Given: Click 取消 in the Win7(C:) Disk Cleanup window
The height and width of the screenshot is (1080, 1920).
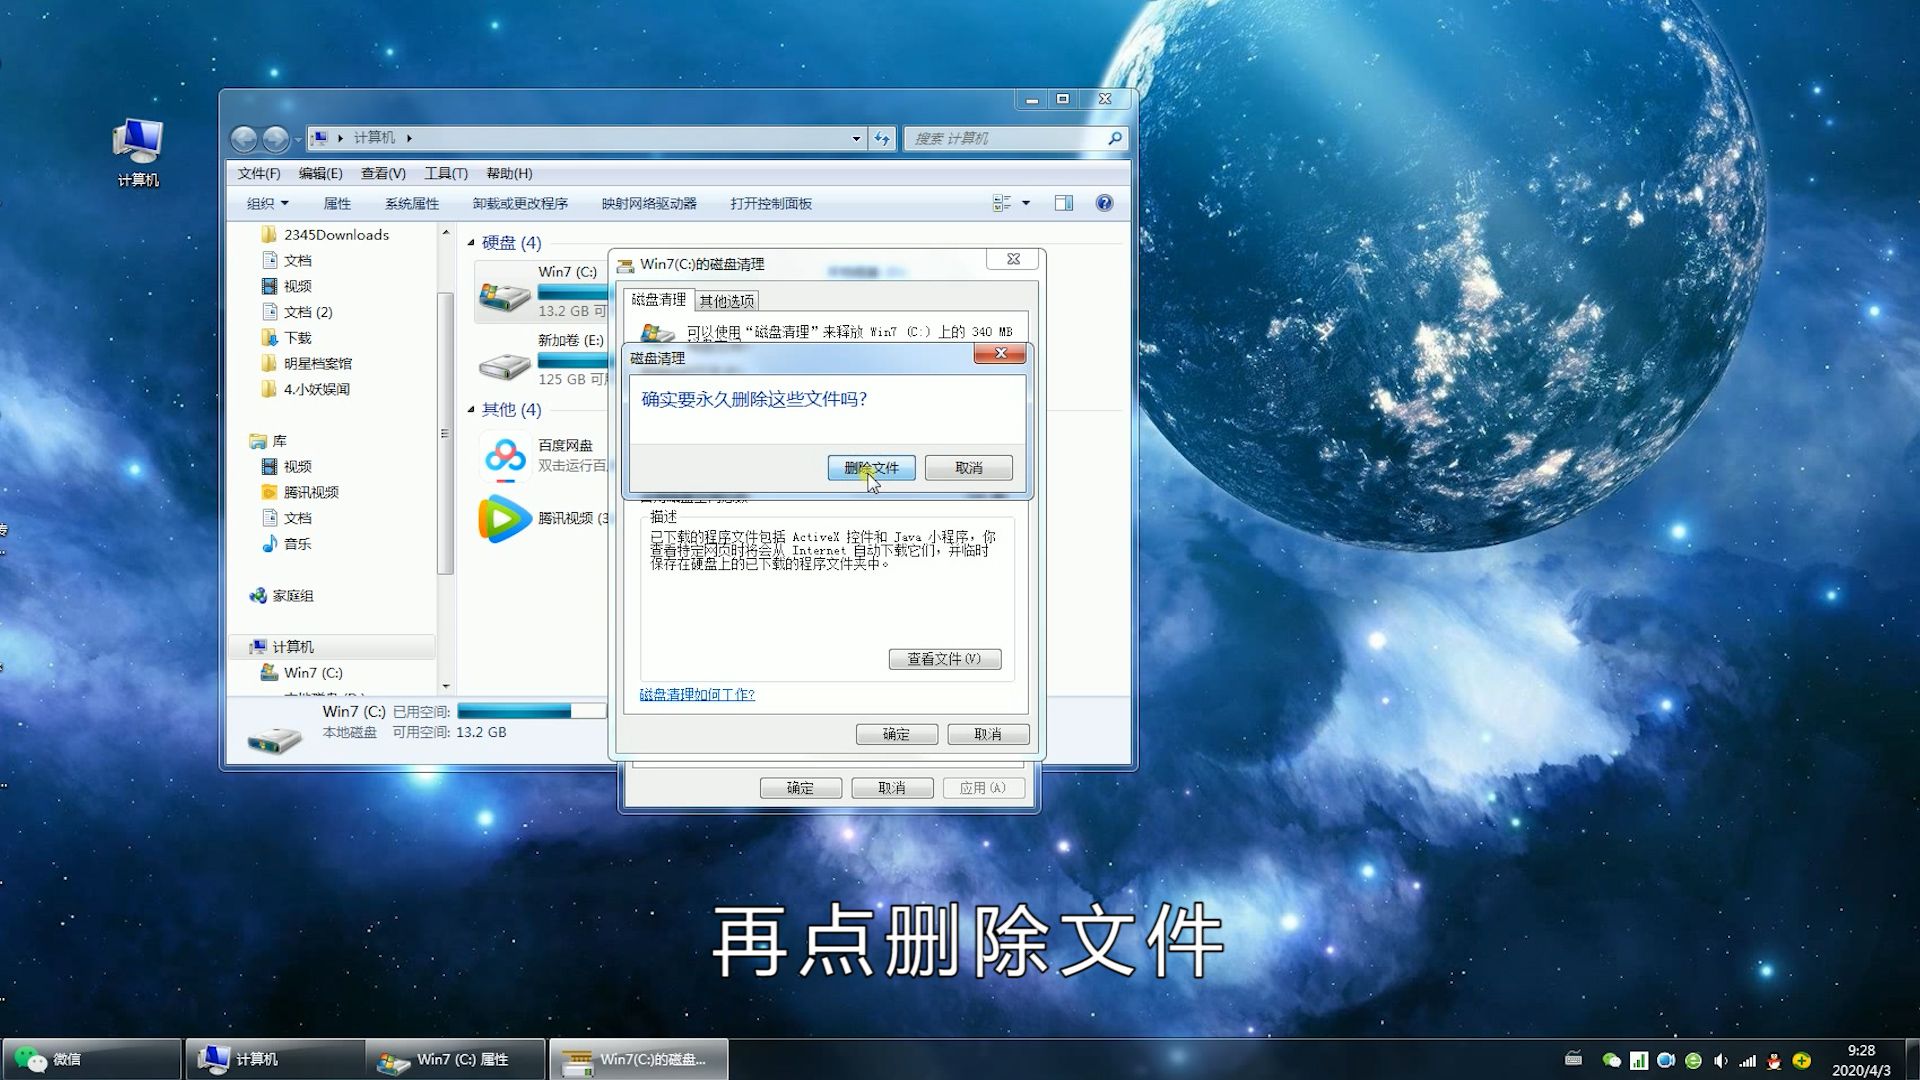Looking at the screenshot, I should point(988,734).
